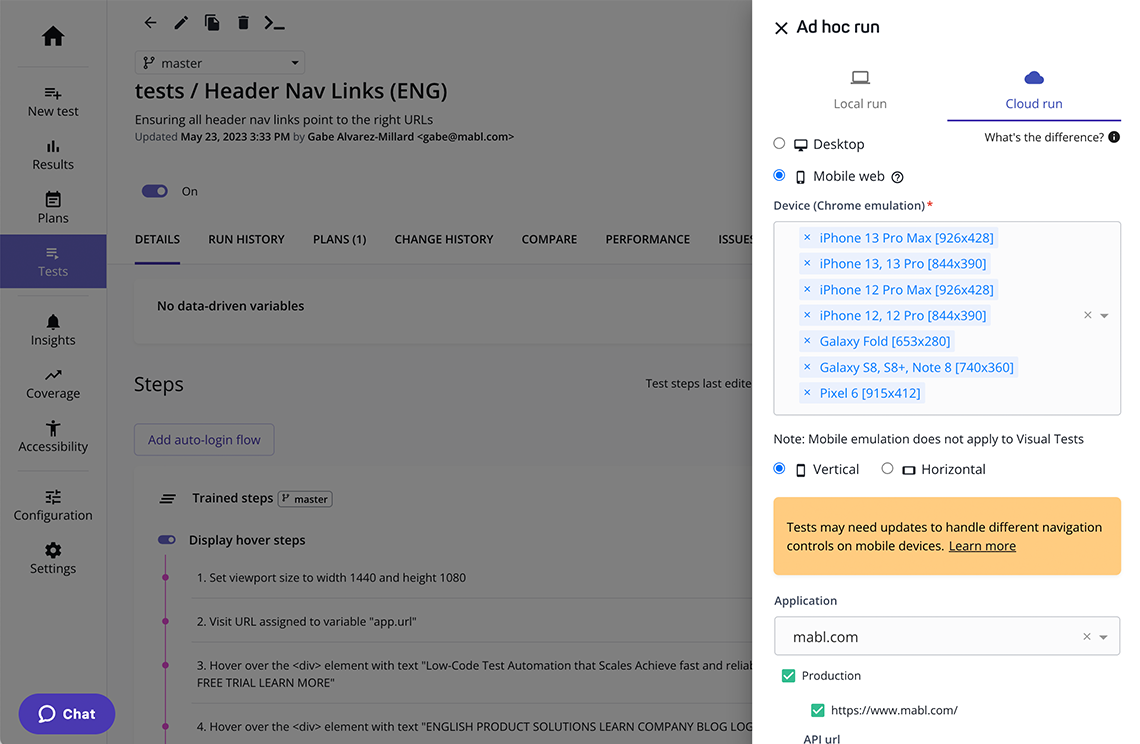Open Configuration in the sidebar
Screen dimensions: 1140x744
[53, 505]
